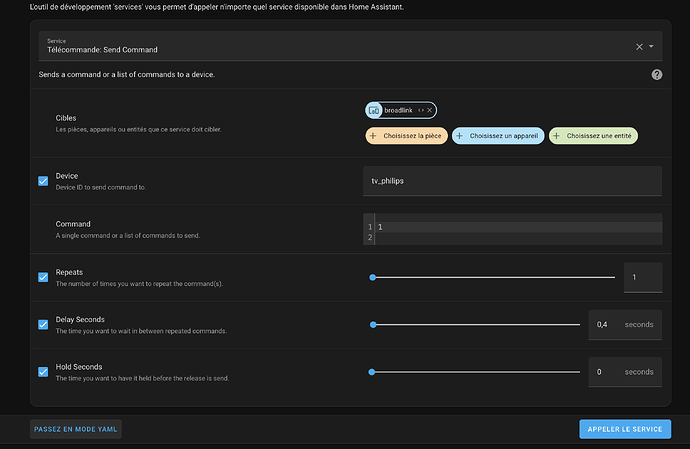Uncheck the Device checkbox
This screenshot has height=449, width=690.
pos(43,181)
